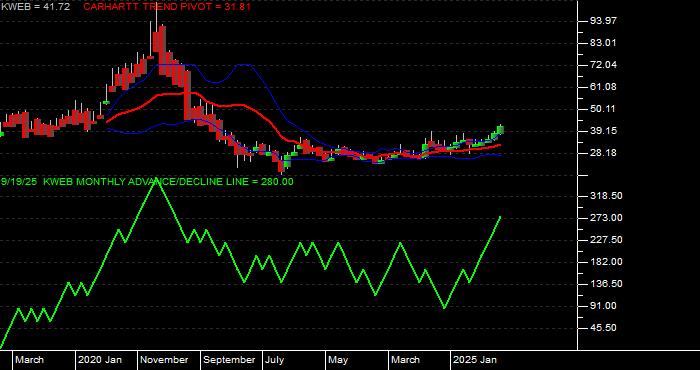Click the 39.15 price axis value
700x370 pixels.
point(603,131)
